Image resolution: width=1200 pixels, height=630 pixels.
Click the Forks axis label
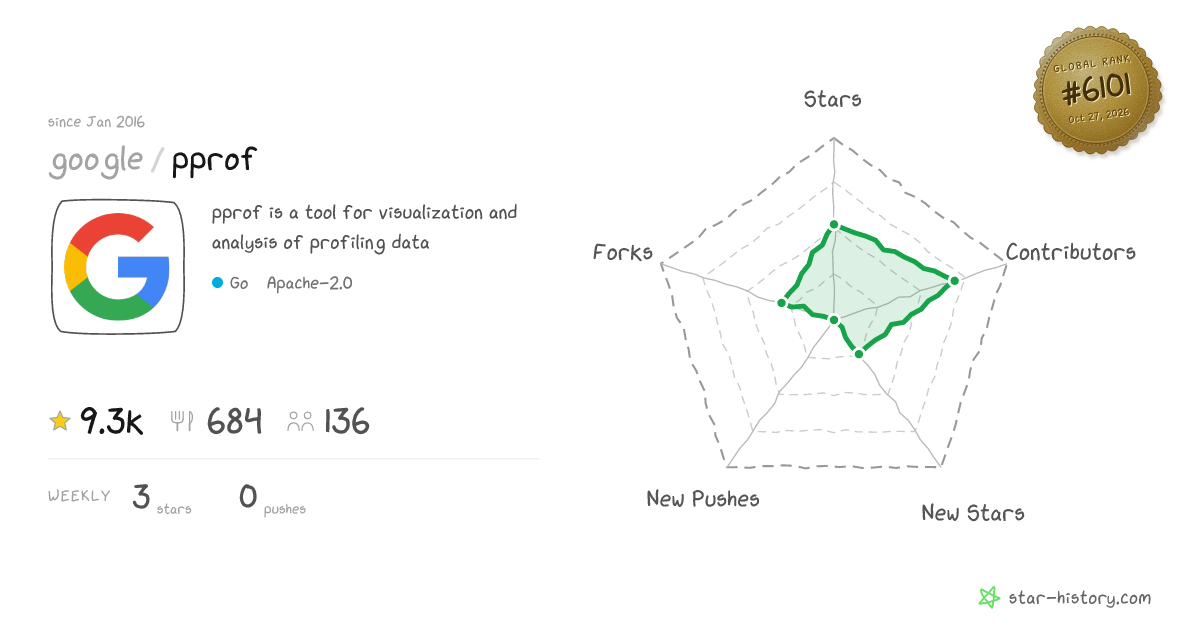click(623, 252)
